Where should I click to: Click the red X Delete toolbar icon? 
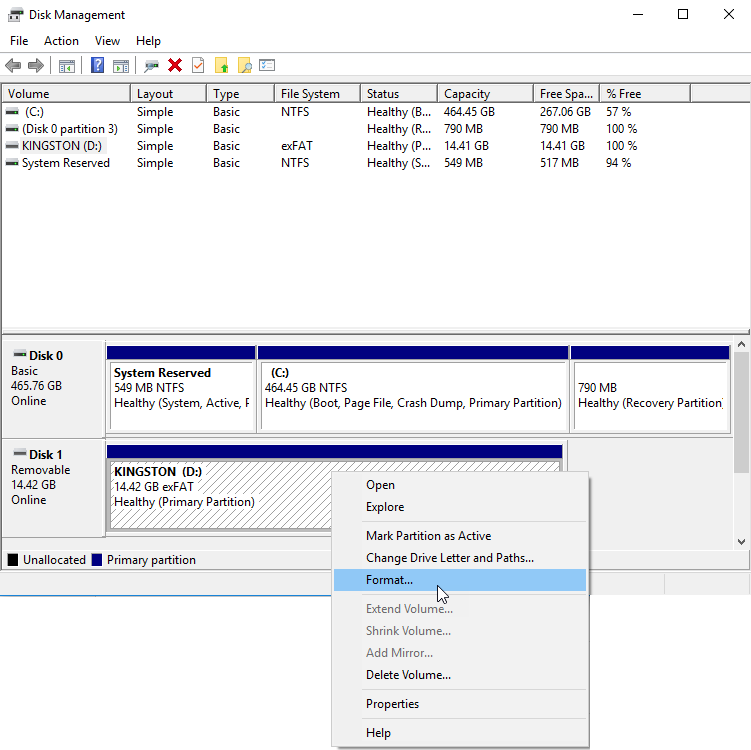click(175, 65)
